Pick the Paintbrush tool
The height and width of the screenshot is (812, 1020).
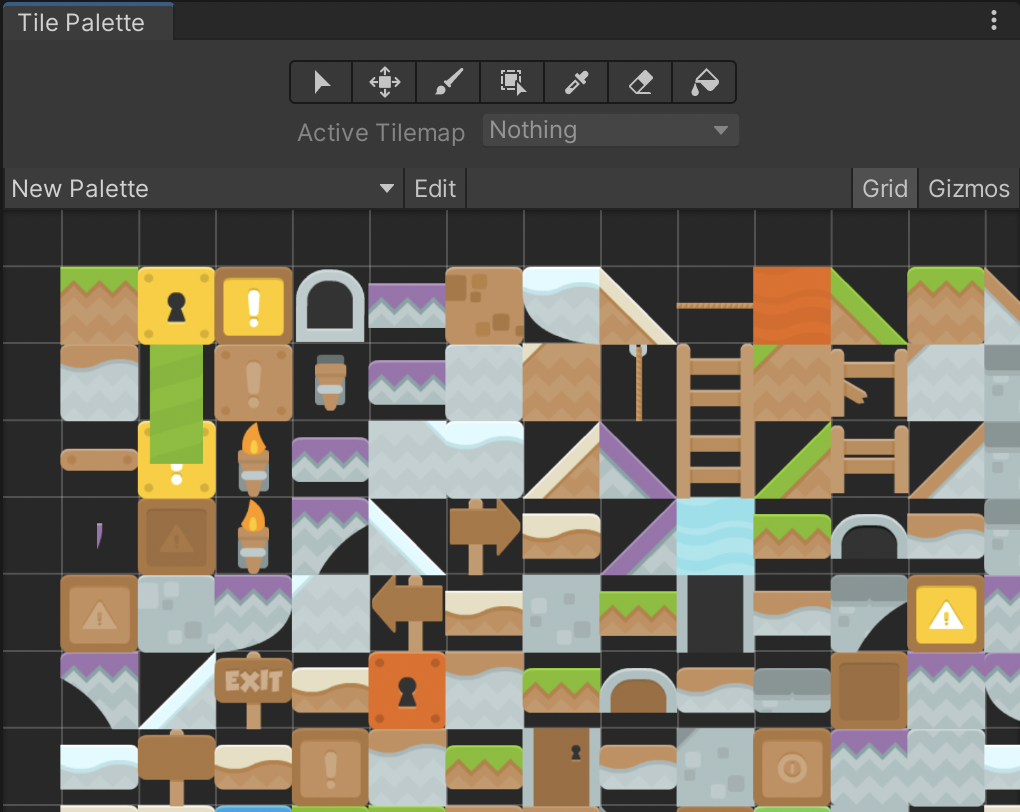[449, 82]
